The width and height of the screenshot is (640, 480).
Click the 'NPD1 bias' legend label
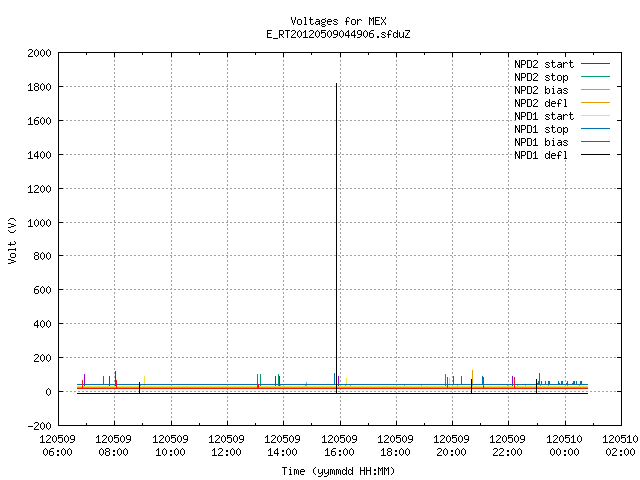(x=541, y=142)
